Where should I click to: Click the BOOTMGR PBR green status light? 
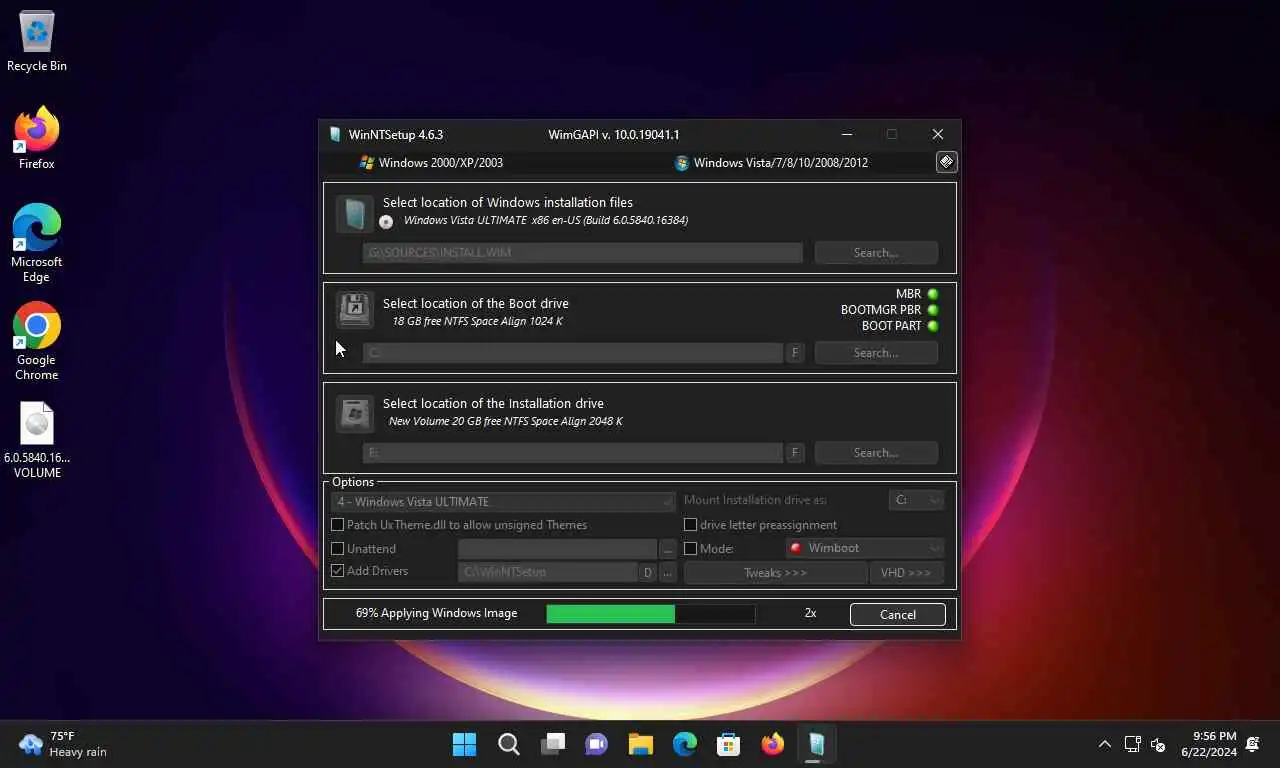click(x=933, y=310)
